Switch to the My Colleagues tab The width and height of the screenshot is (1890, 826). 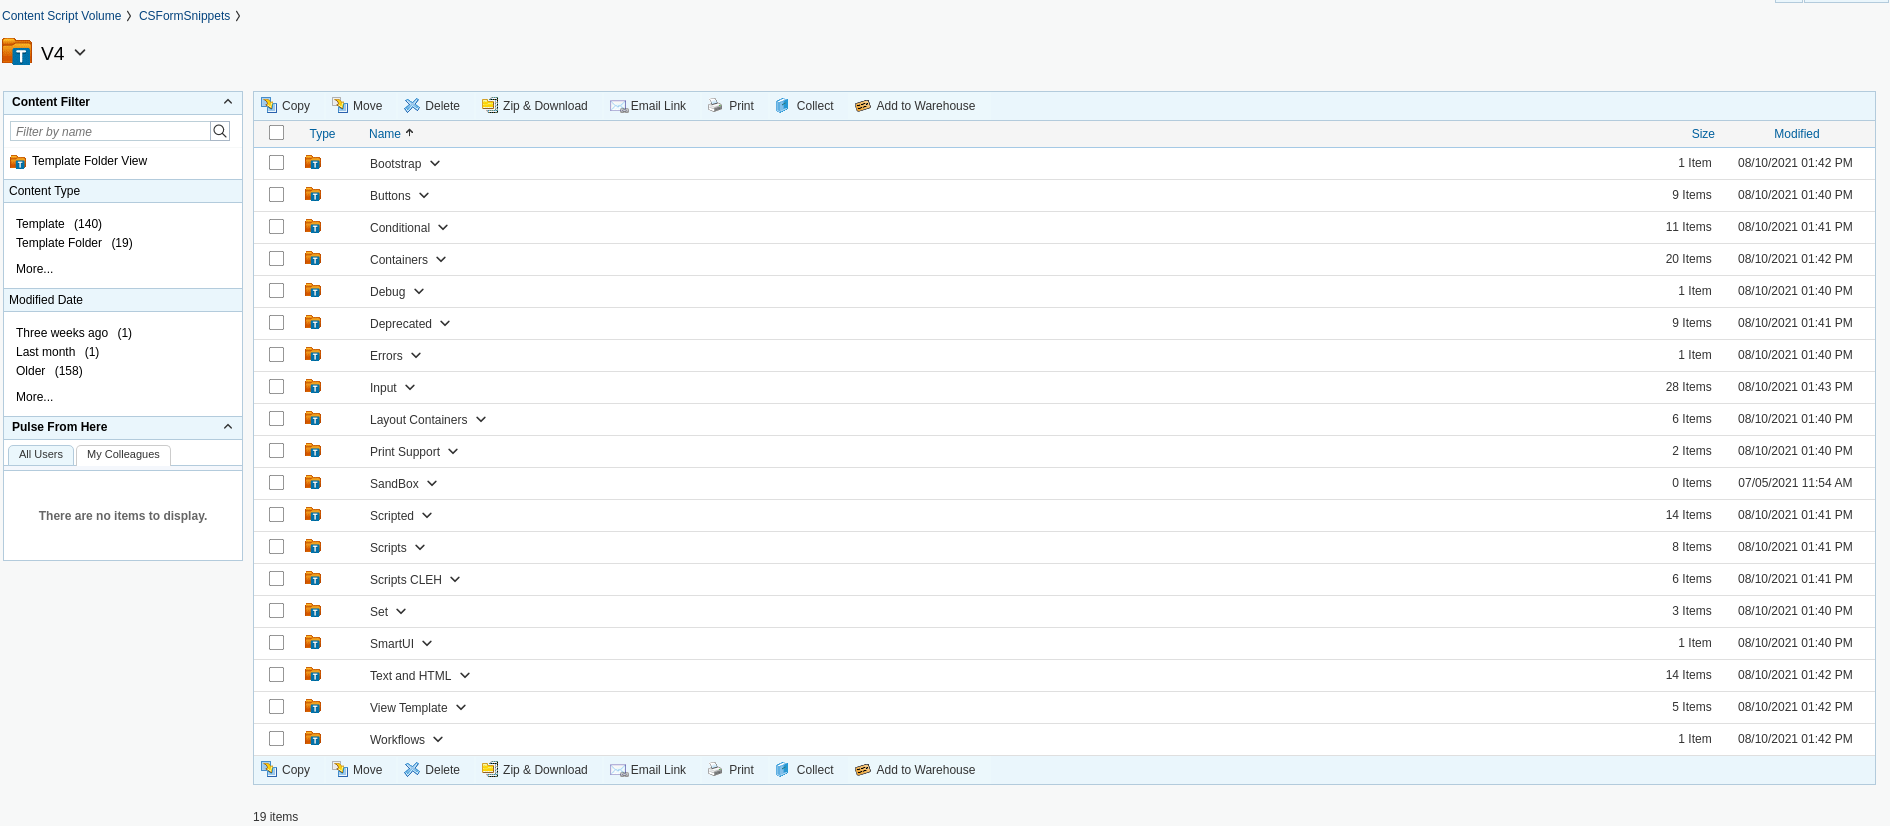click(x=123, y=454)
